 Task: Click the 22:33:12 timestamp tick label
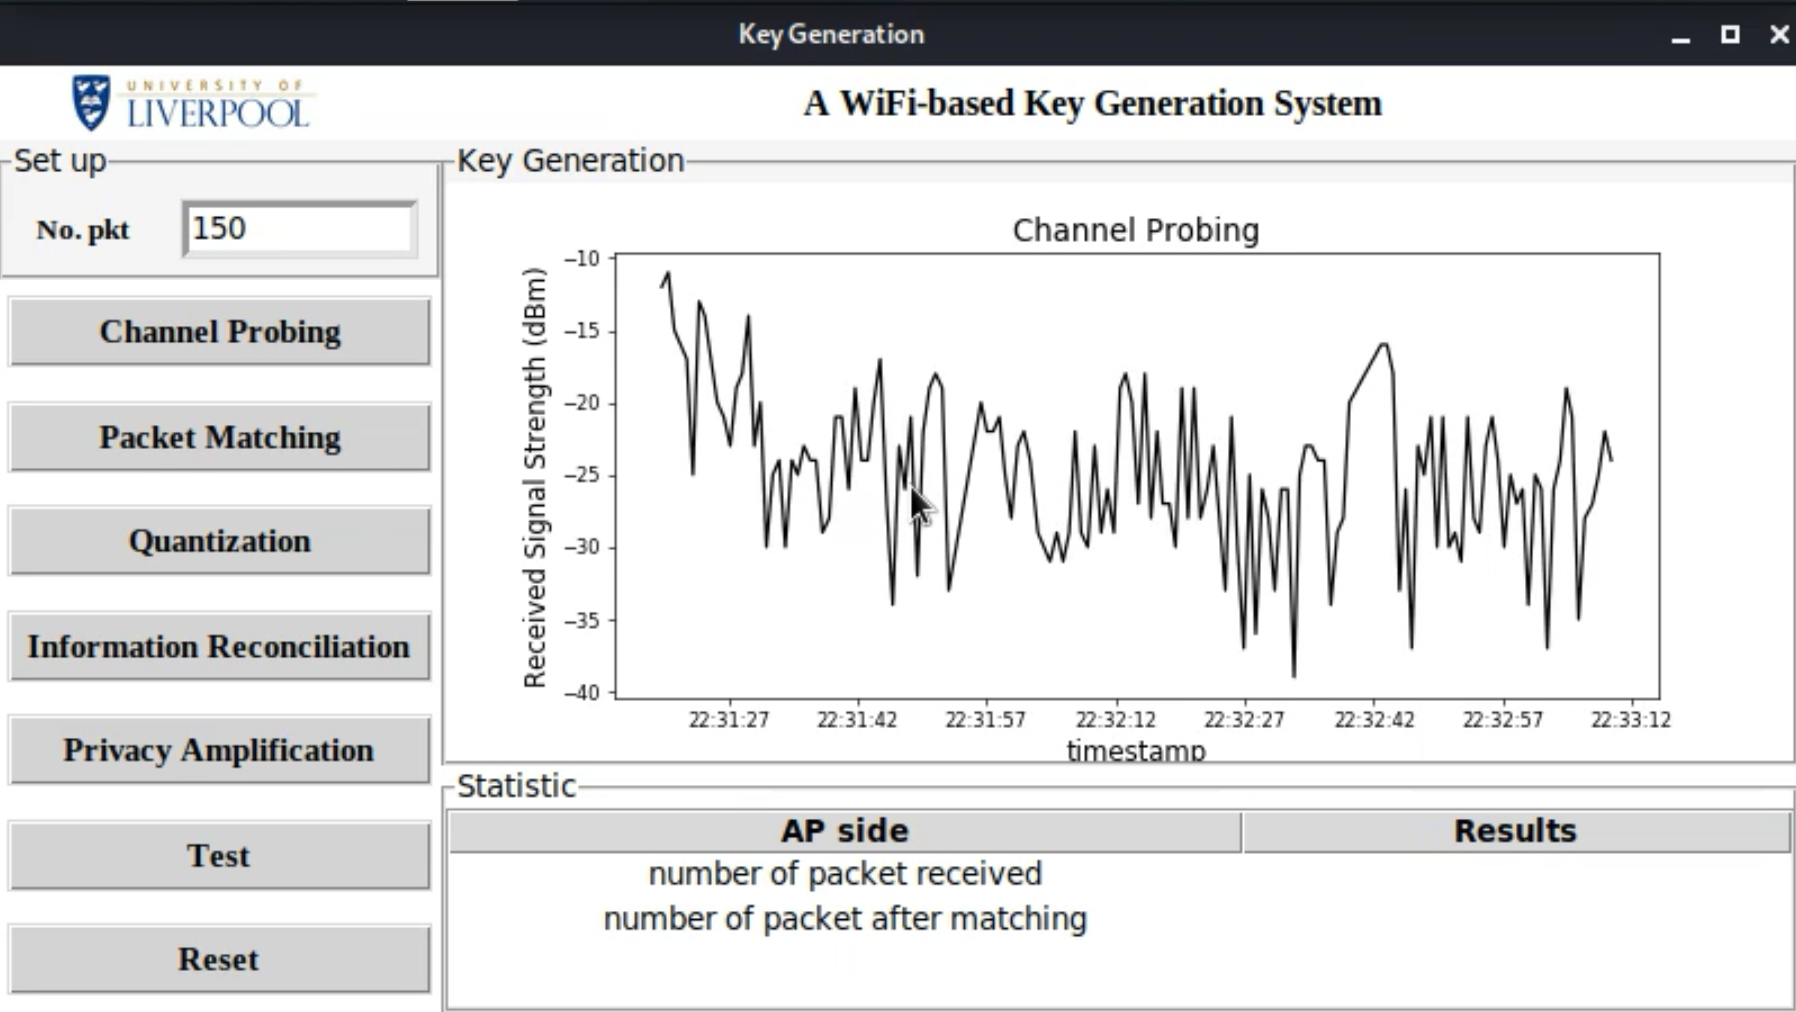(1631, 720)
